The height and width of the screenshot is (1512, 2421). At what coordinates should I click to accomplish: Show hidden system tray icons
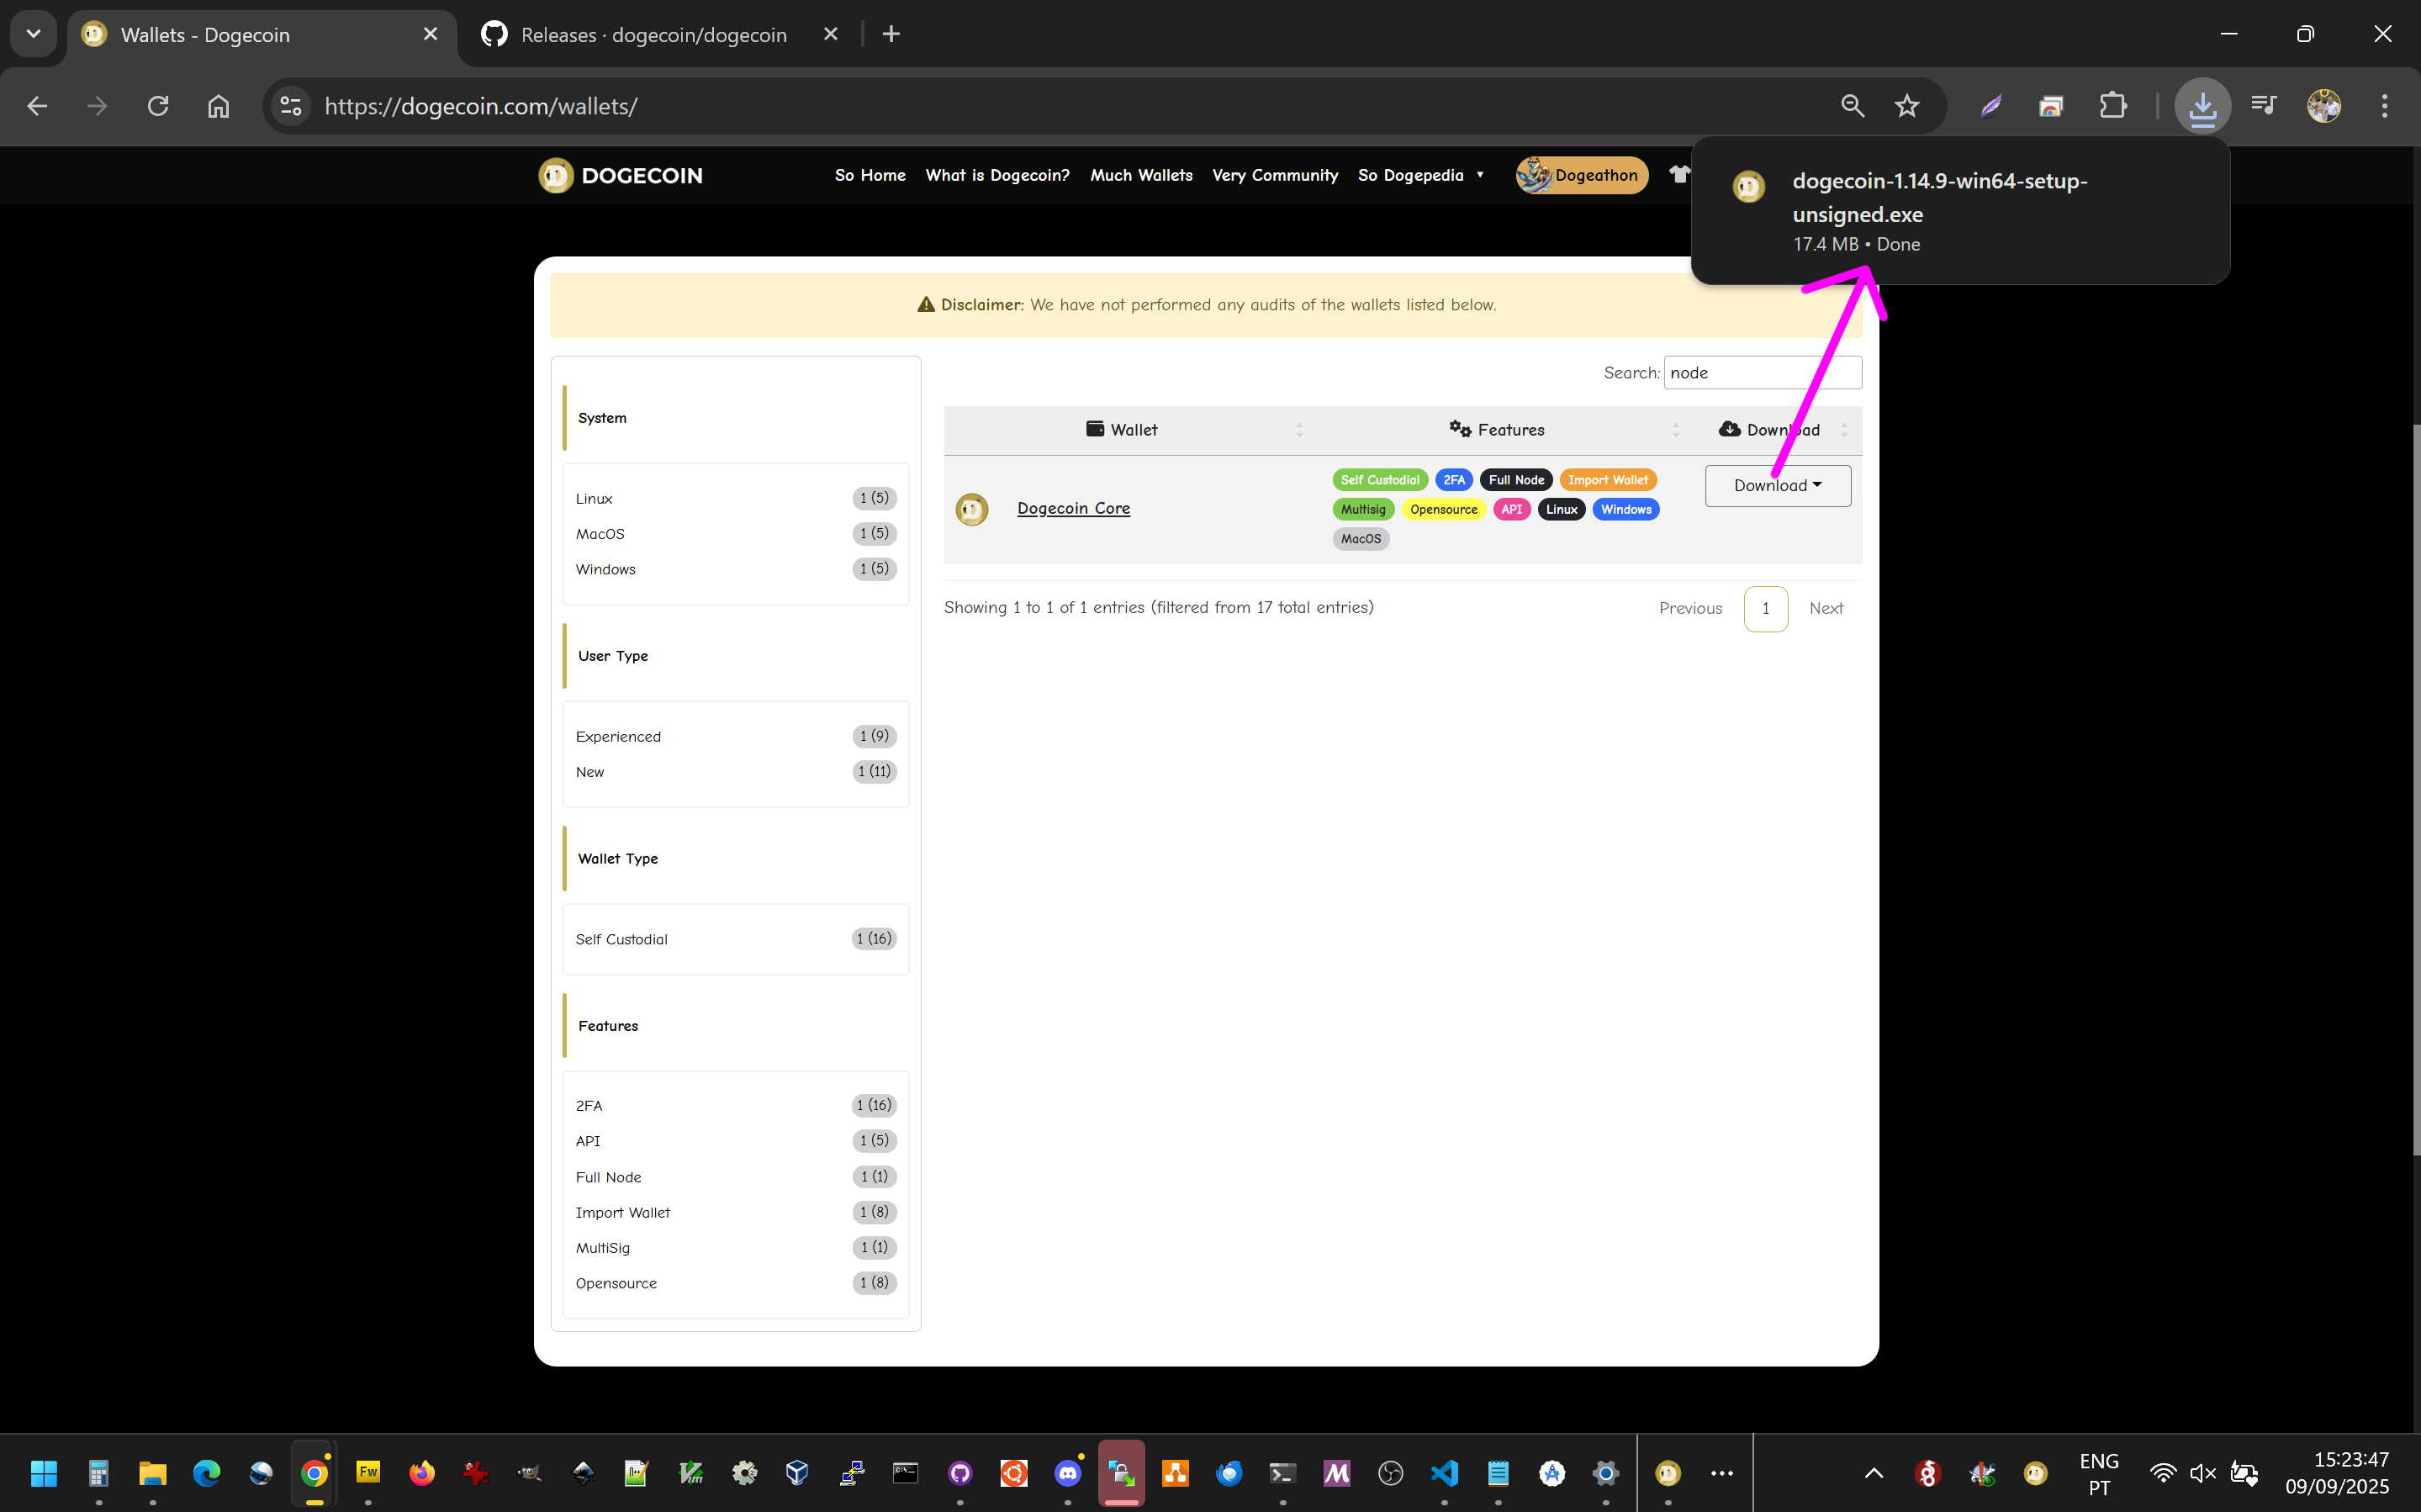(1874, 1473)
